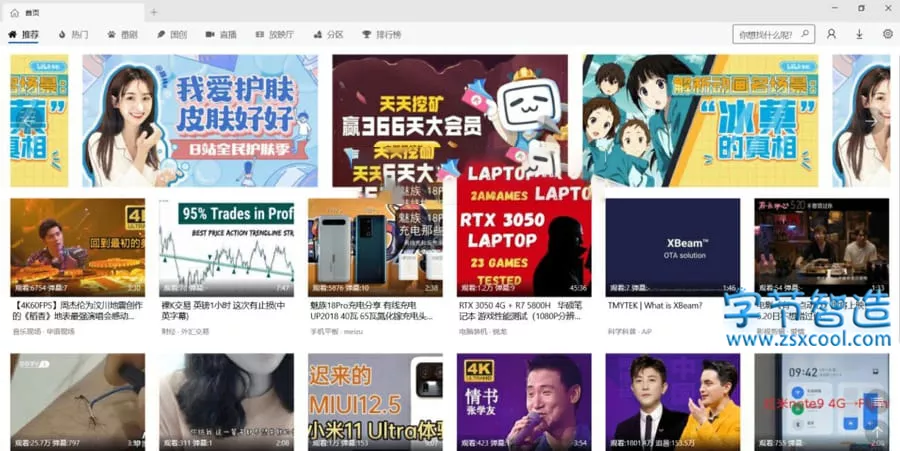Open the 热门 flame section
The height and width of the screenshot is (451, 900).
click(73, 34)
